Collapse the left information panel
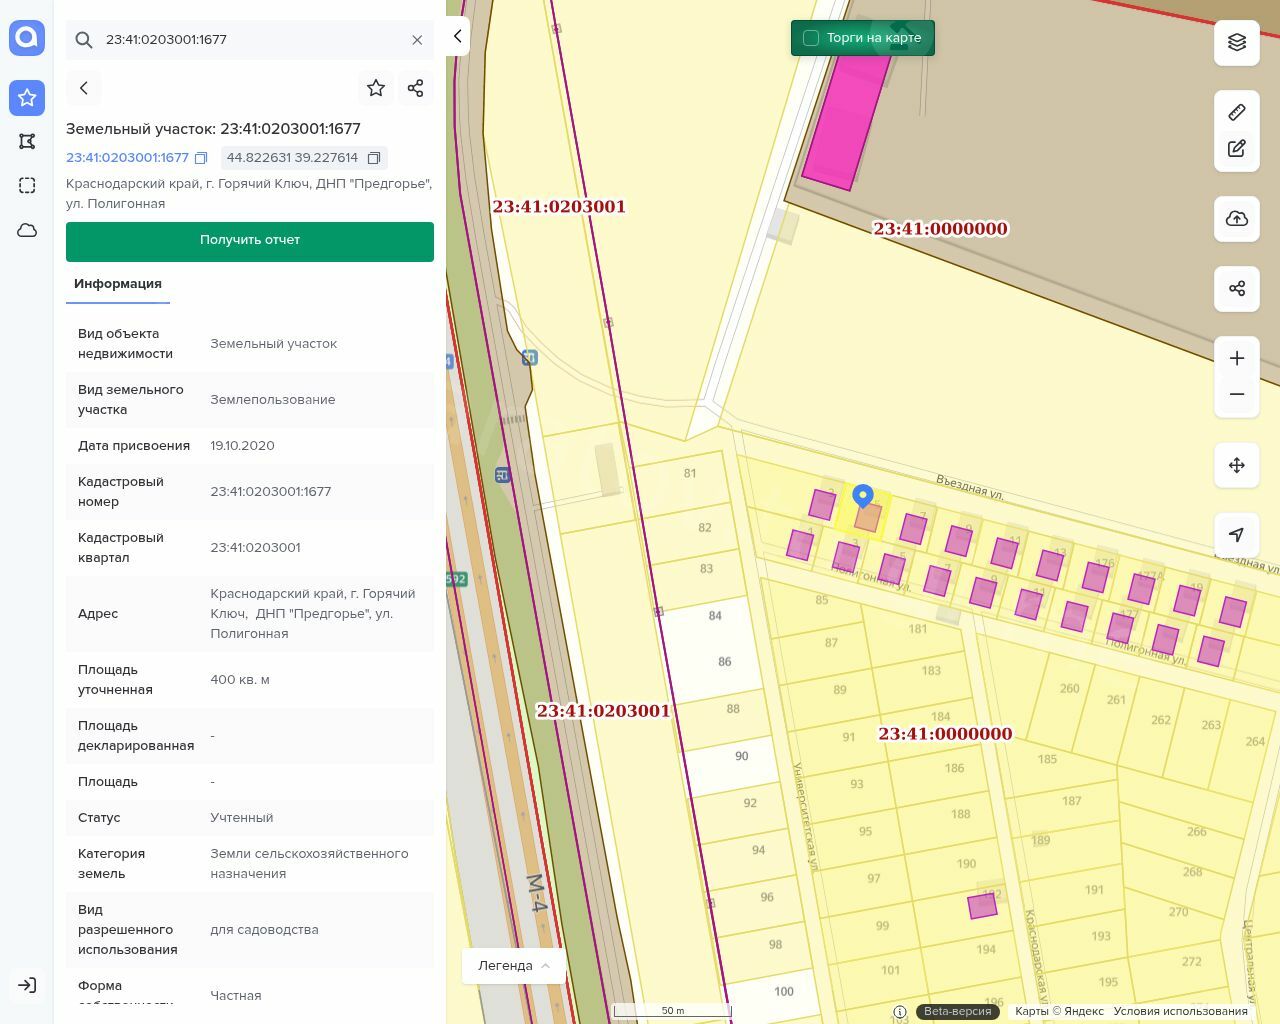The image size is (1280, 1024). click(x=457, y=36)
